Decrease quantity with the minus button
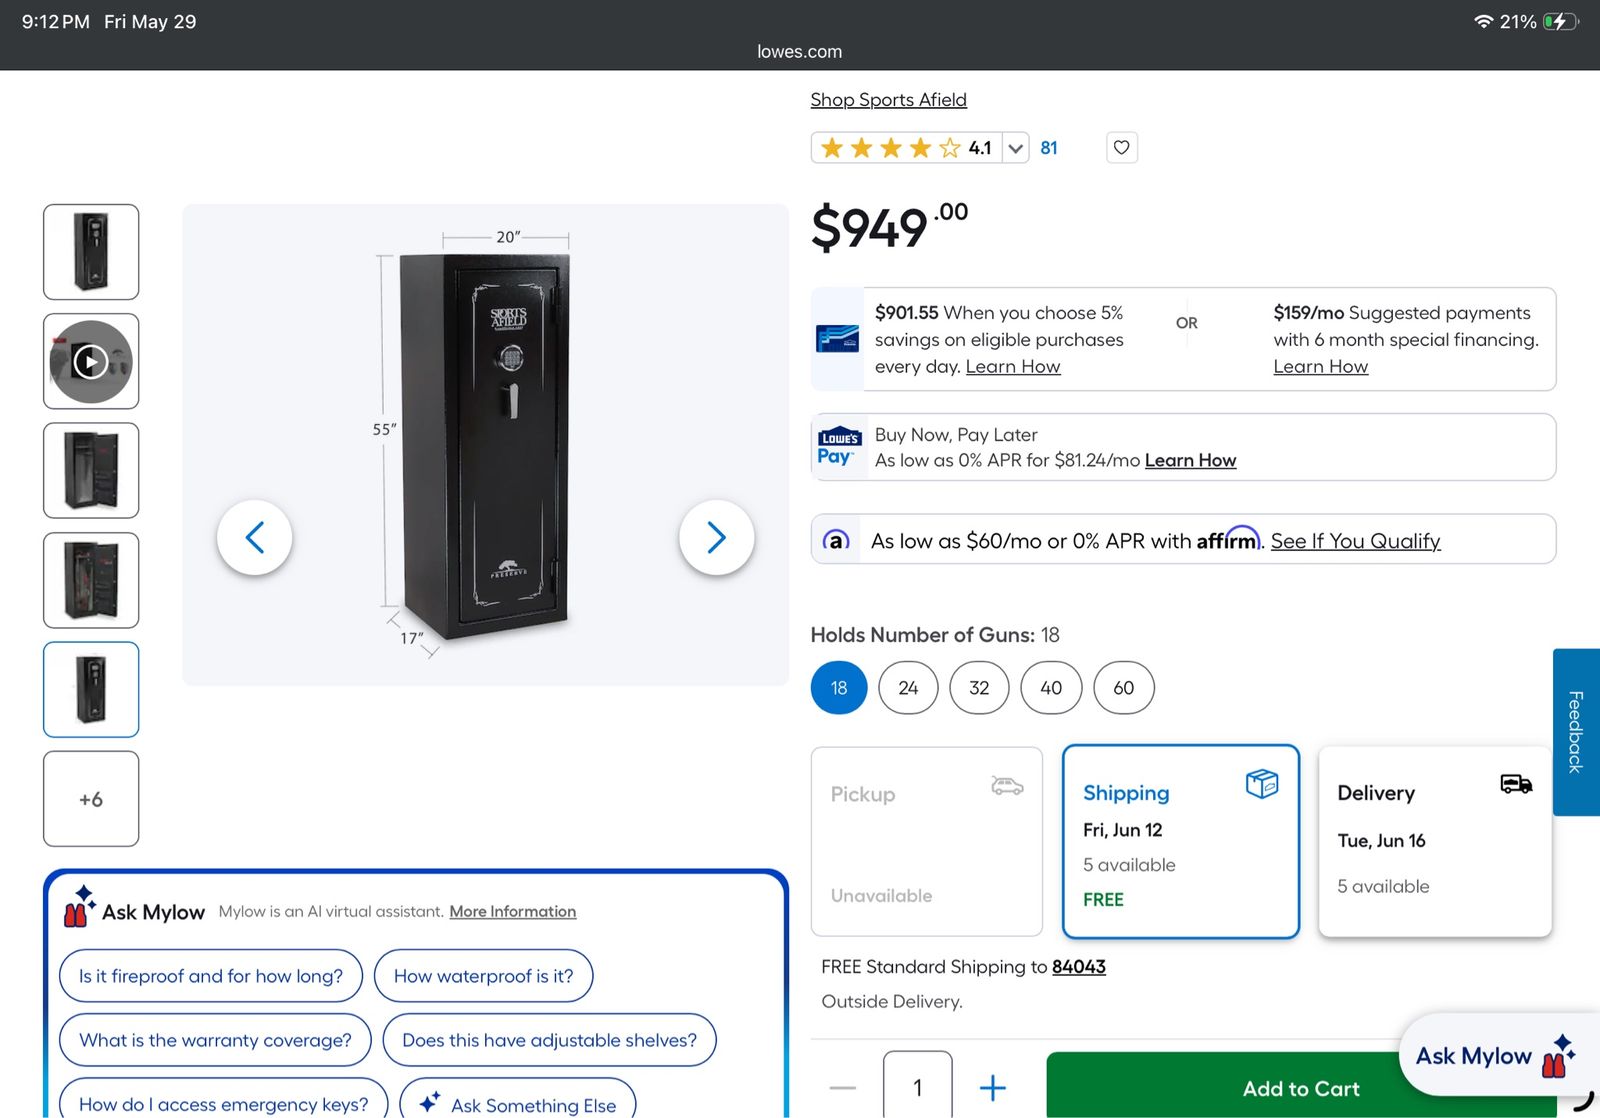 (843, 1088)
